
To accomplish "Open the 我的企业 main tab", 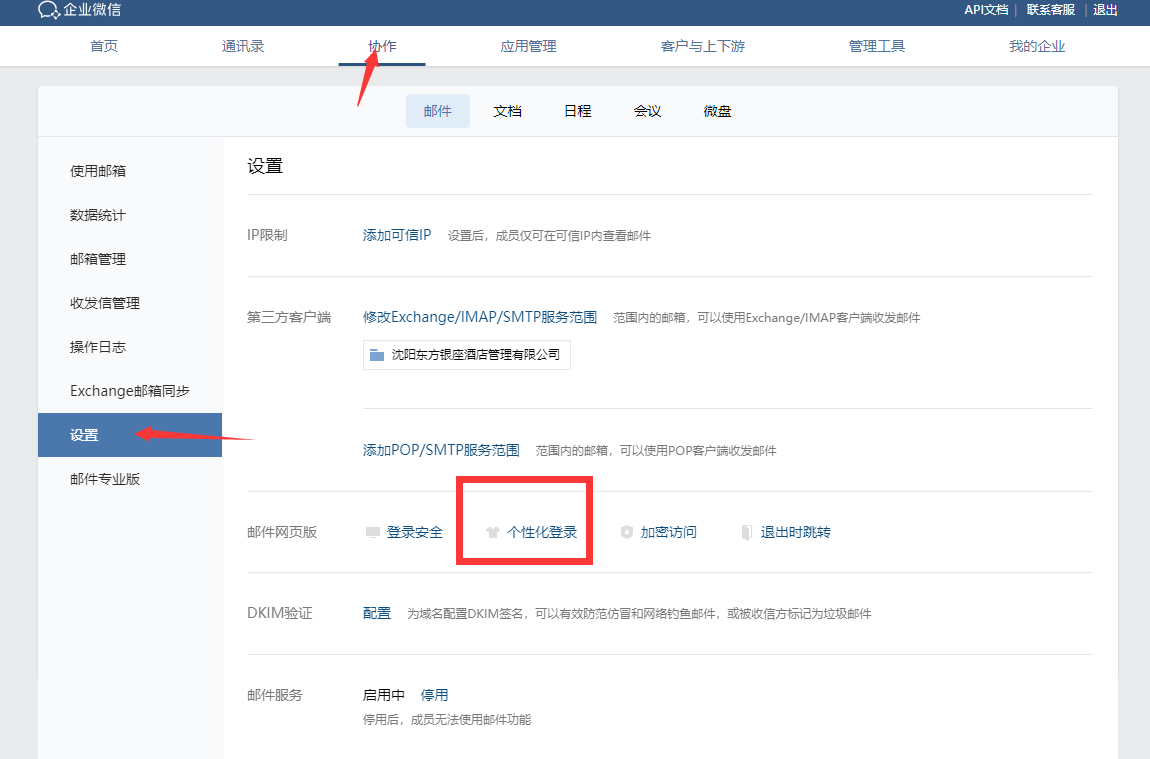I will 1037,46.
